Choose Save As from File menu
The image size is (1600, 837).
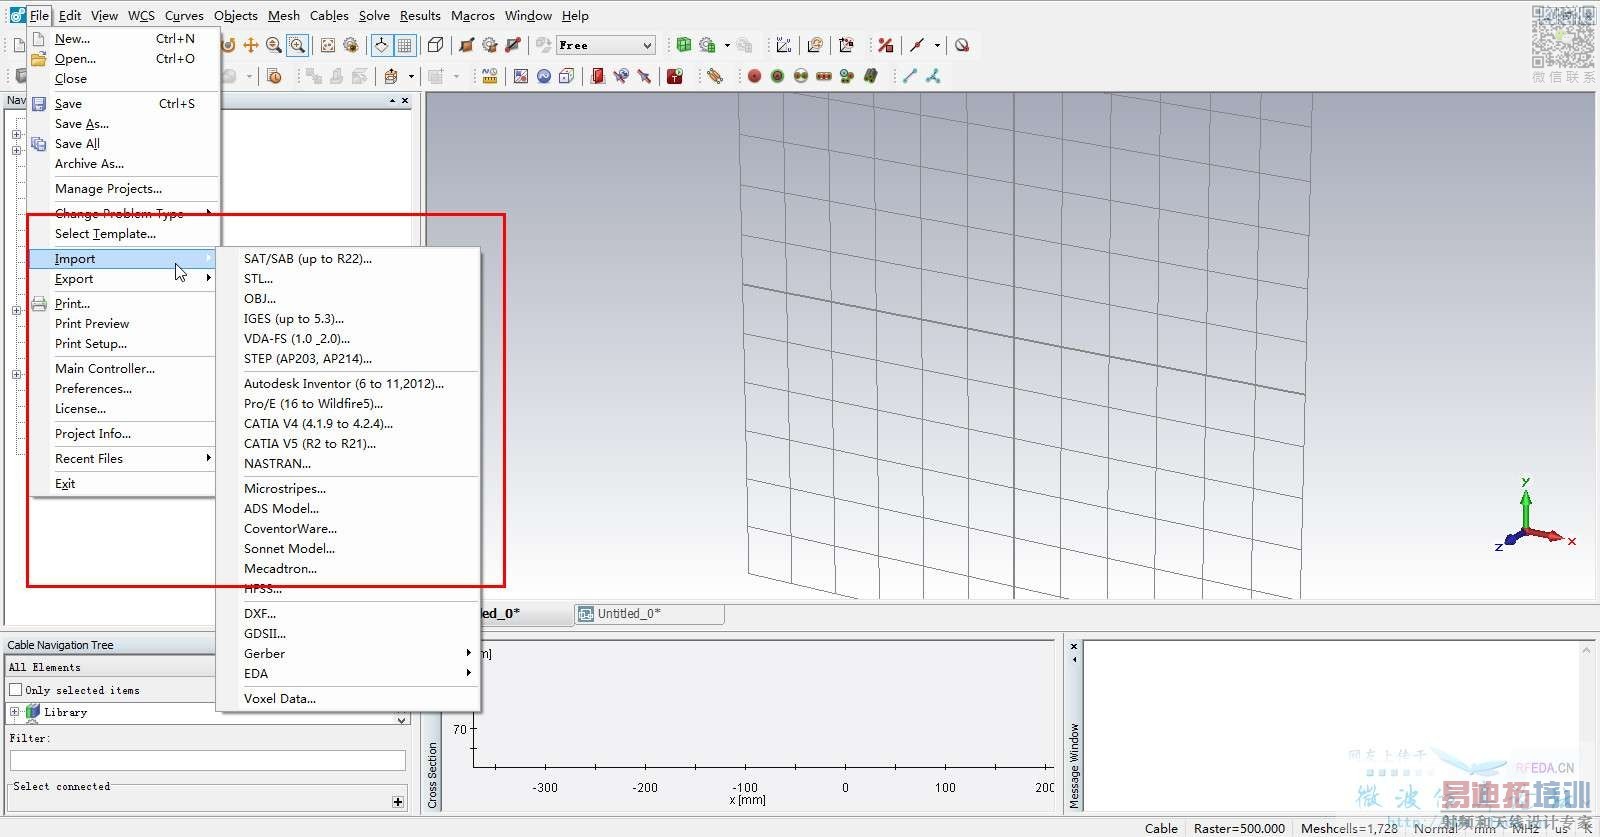(82, 124)
